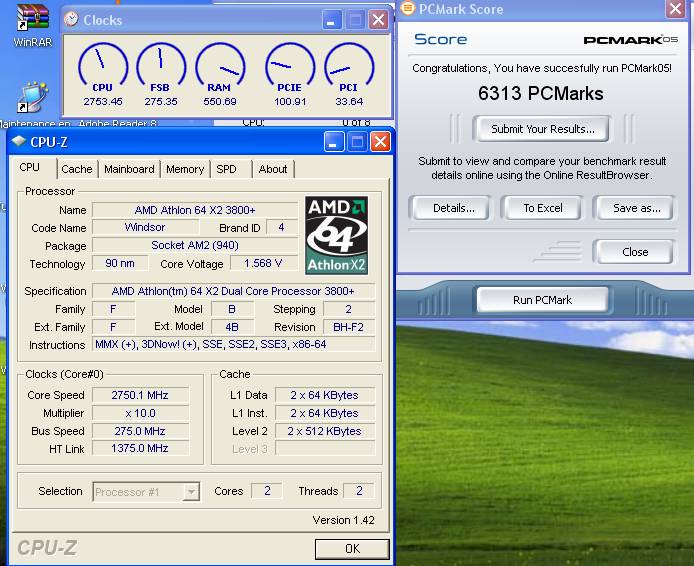
Task: Close the Clocks window
Action: [378, 20]
